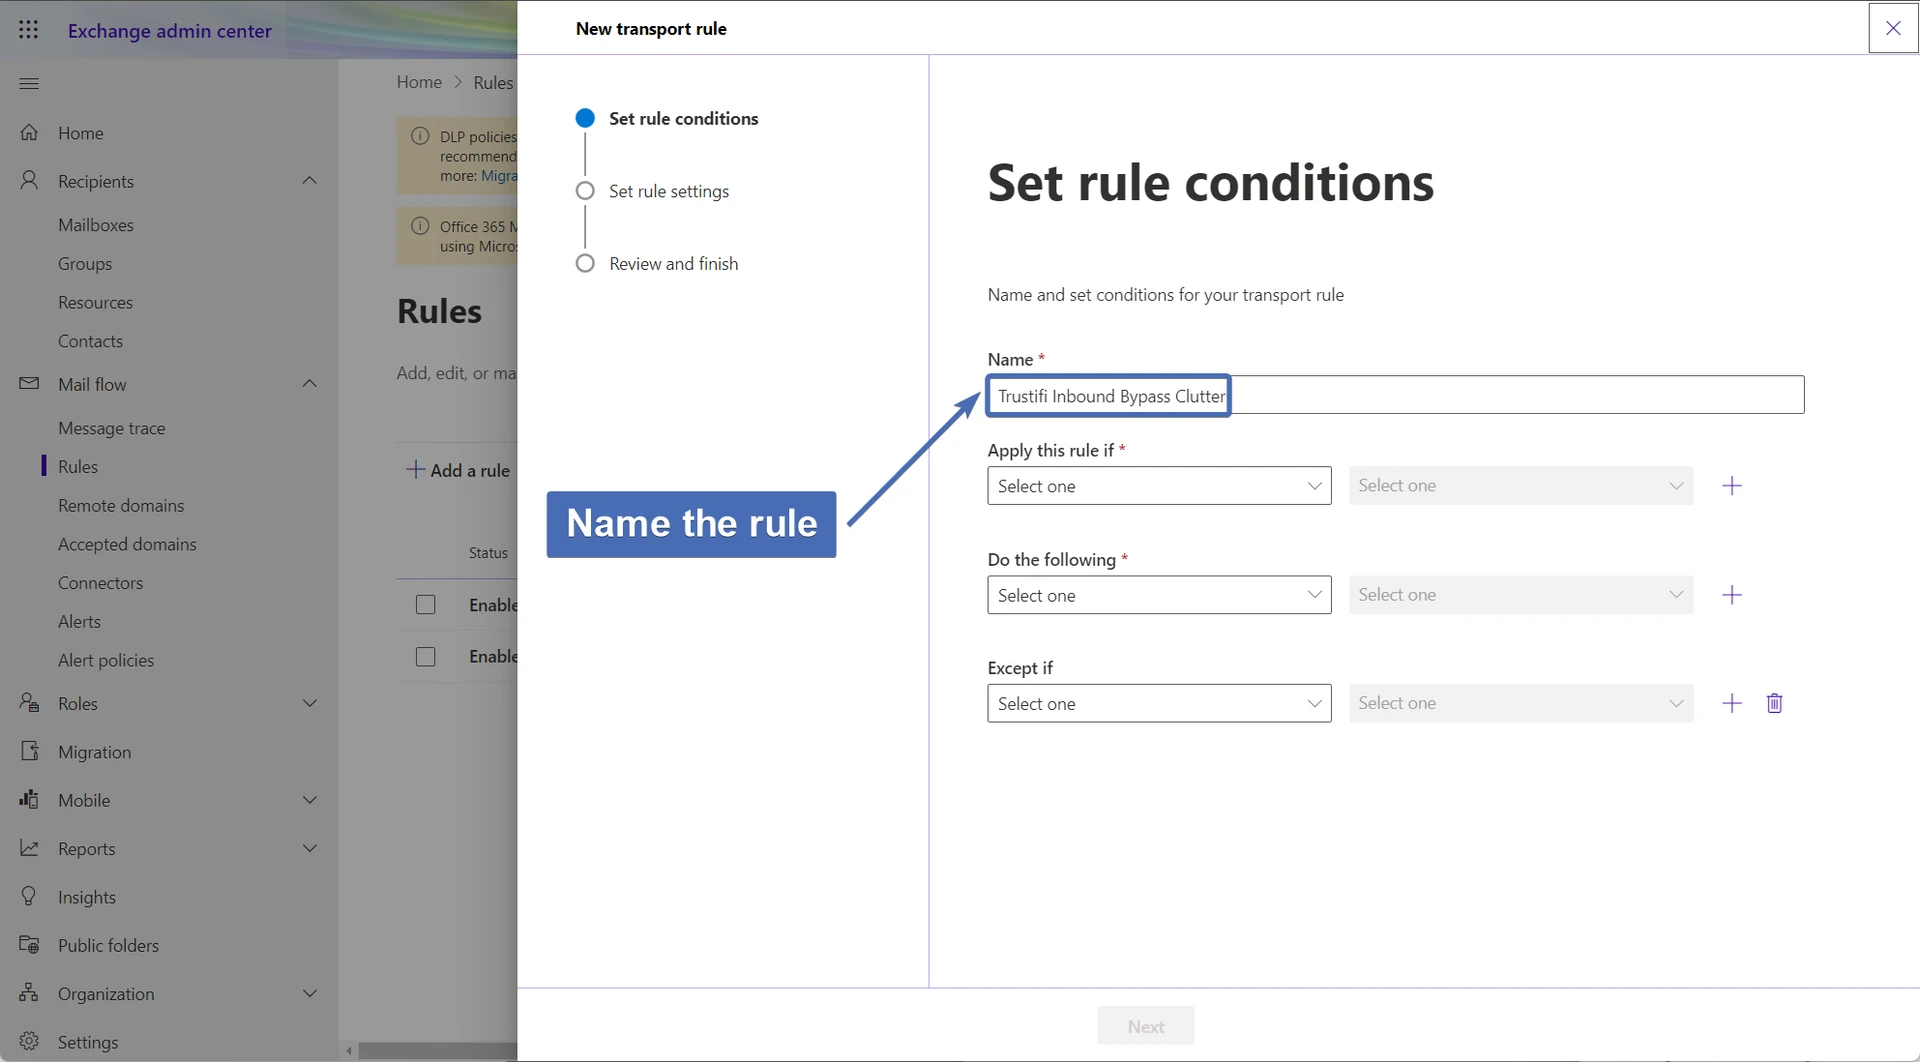Viewport: 1920px width, 1062px height.
Task: Open the Do the following dropdown
Action: pos(1158,595)
